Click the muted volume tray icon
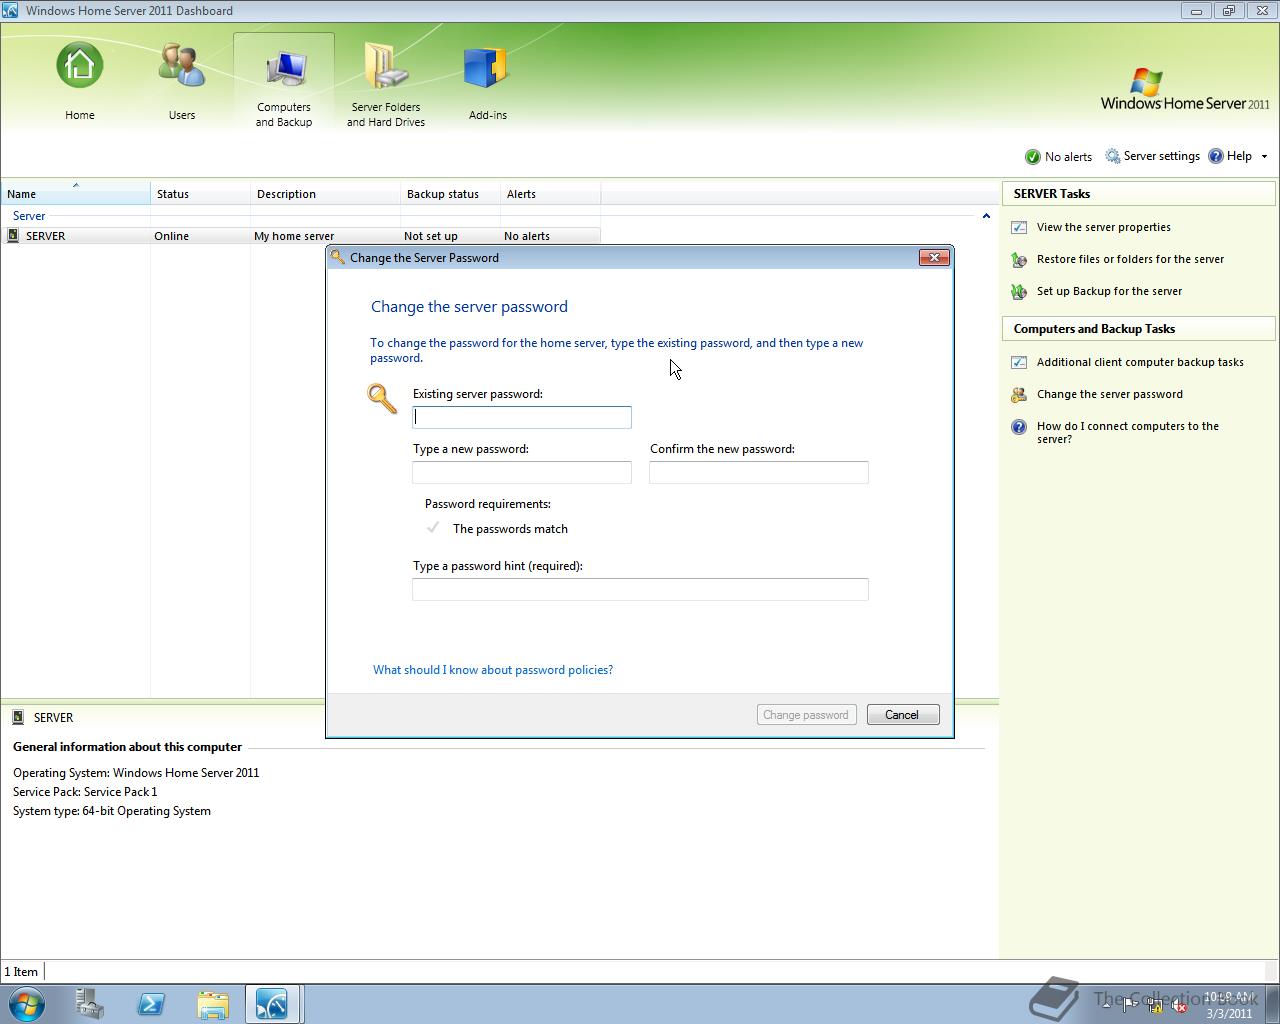 [1179, 1004]
